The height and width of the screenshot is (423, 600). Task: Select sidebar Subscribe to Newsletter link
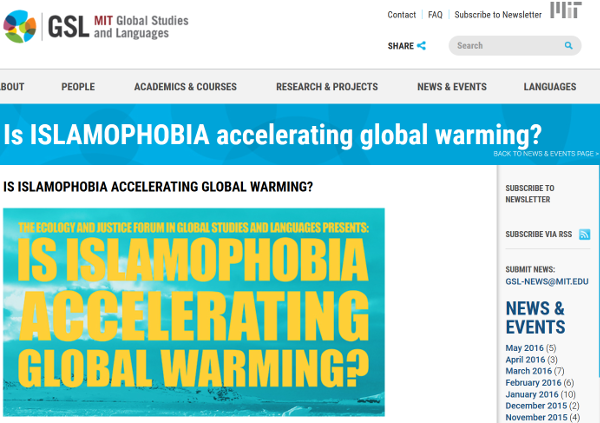click(x=530, y=194)
